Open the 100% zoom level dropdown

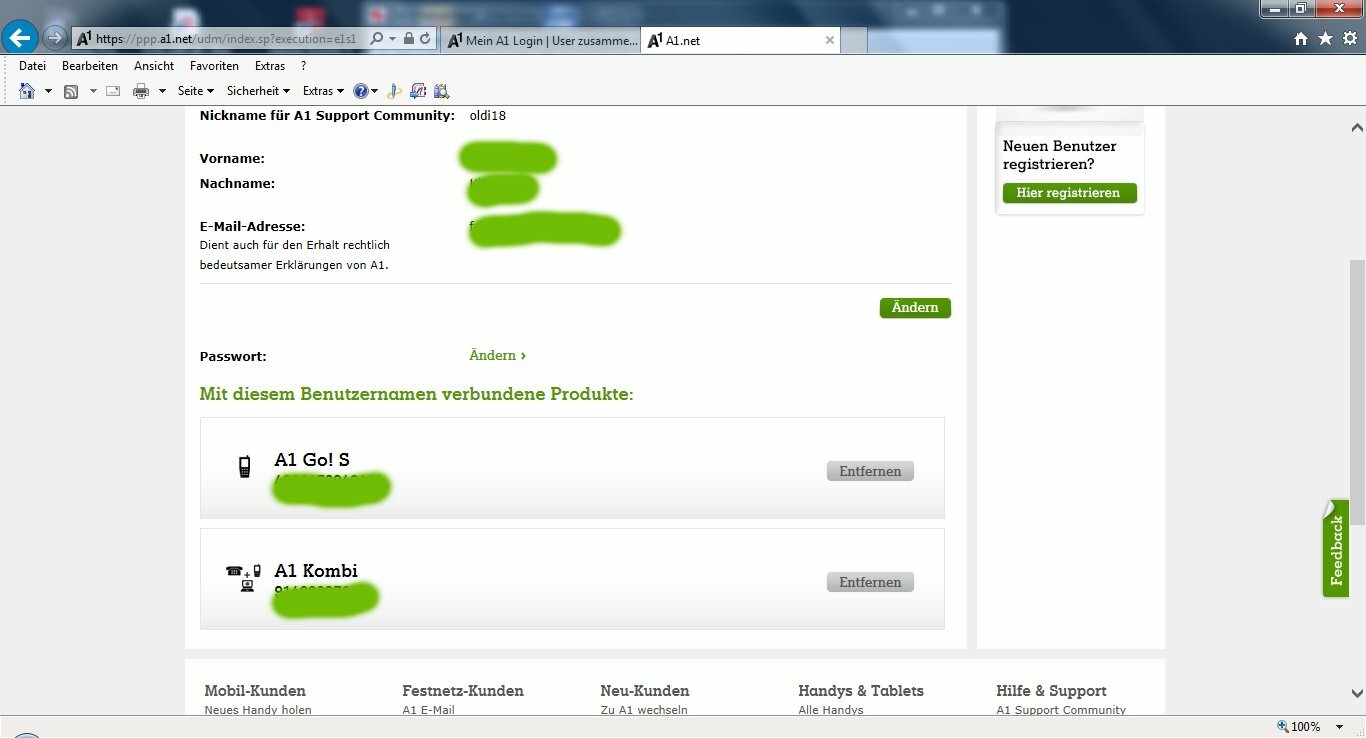click(x=1340, y=727)
